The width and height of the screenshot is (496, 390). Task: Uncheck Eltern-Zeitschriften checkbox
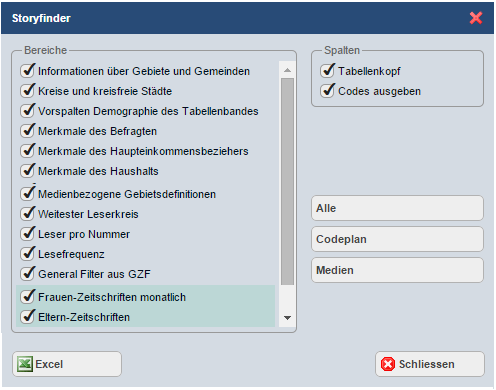coord(27,317)
